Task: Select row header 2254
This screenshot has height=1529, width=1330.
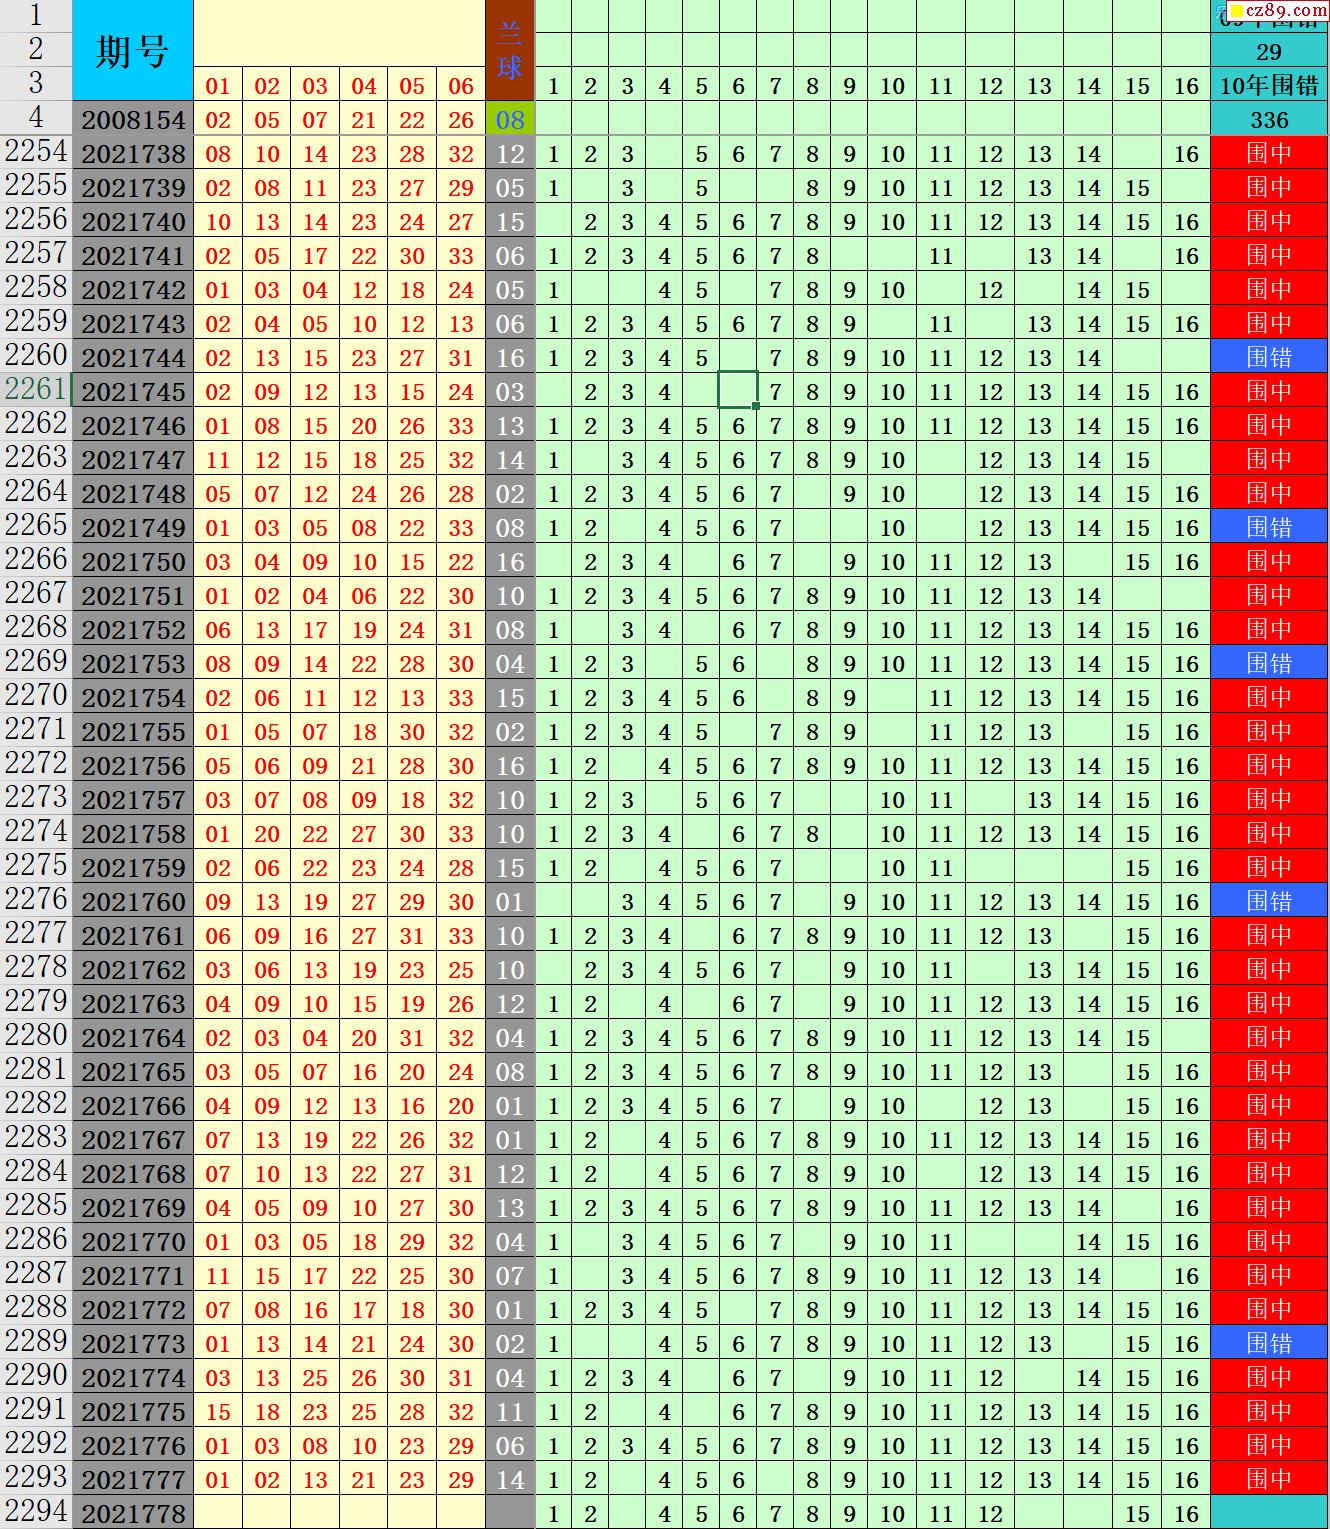Action: click(36, 153)
